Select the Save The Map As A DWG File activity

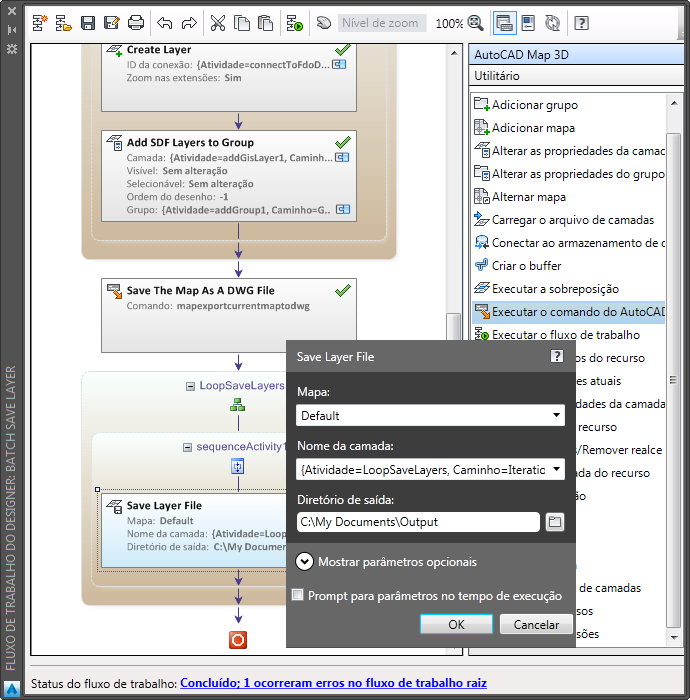pos(229,315)
